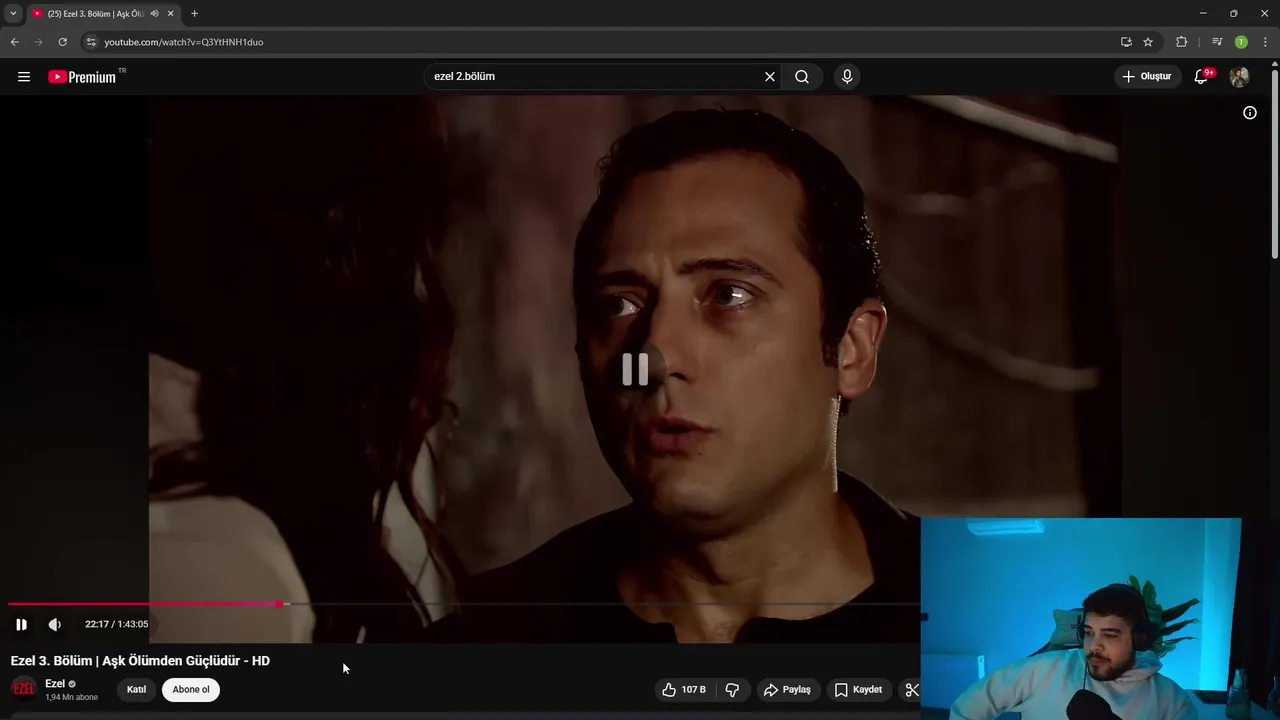Click the large pause overlay in video
This screenshot has width=1280, height=720.
[635, 369]
